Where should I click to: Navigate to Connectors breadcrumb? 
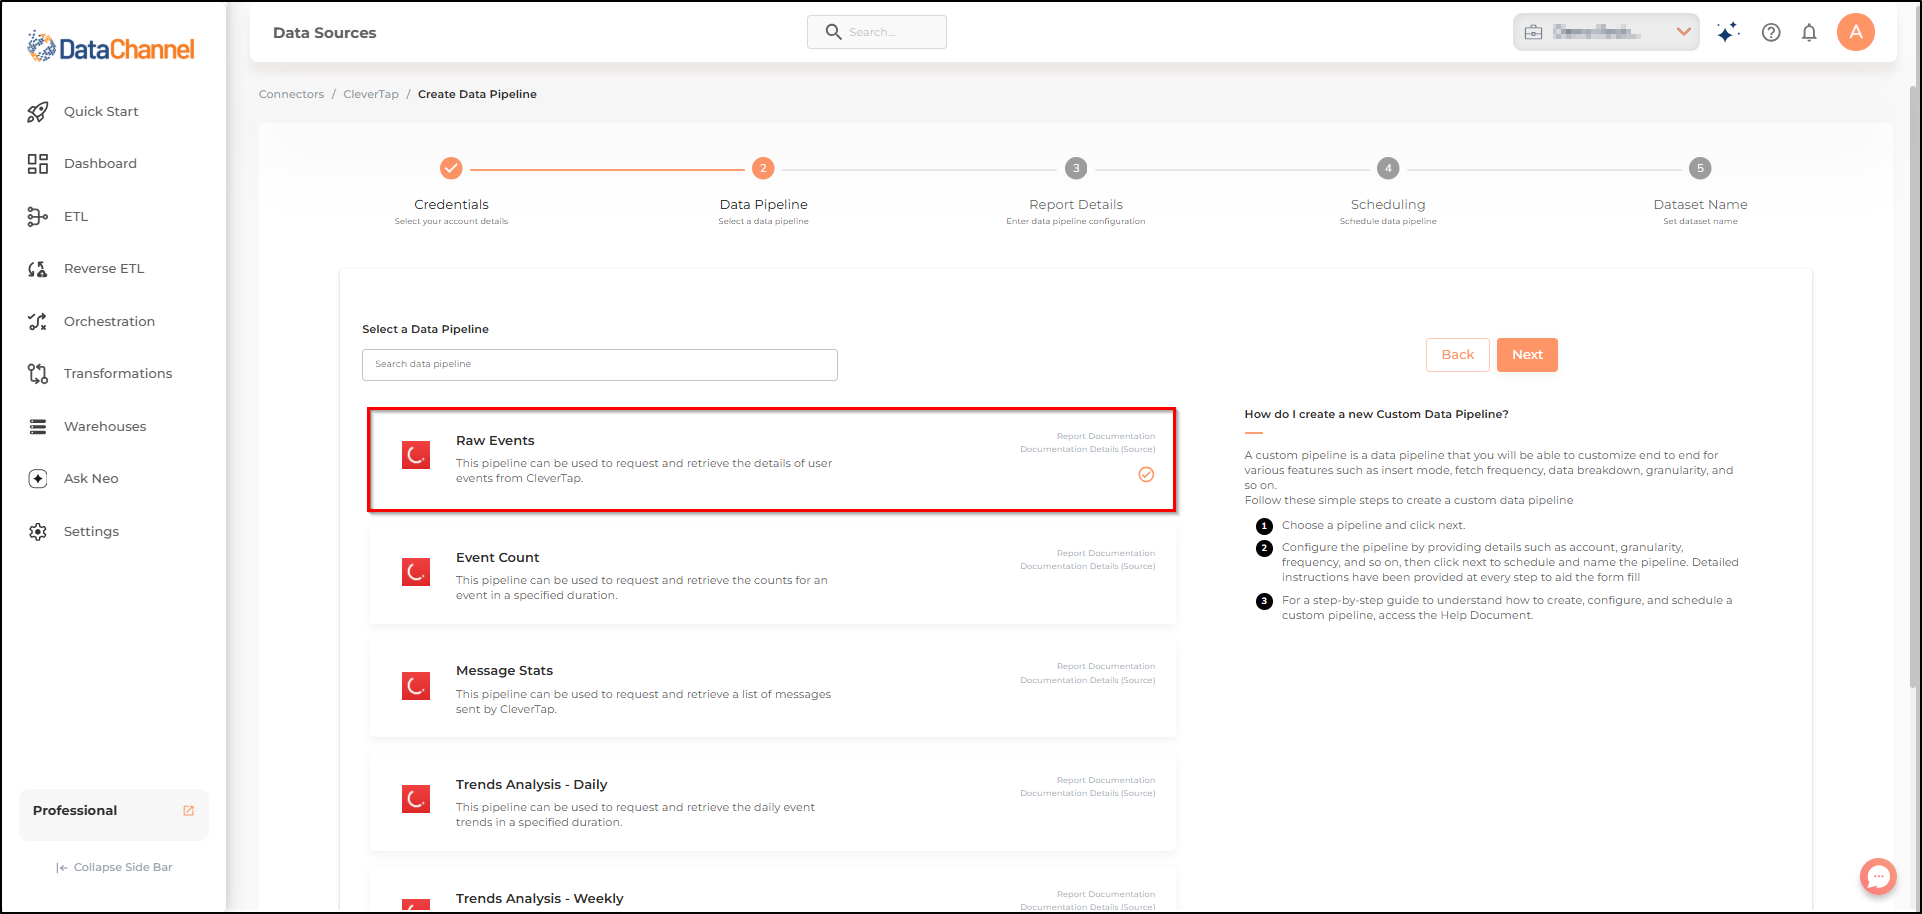click(x=291, y=94)
